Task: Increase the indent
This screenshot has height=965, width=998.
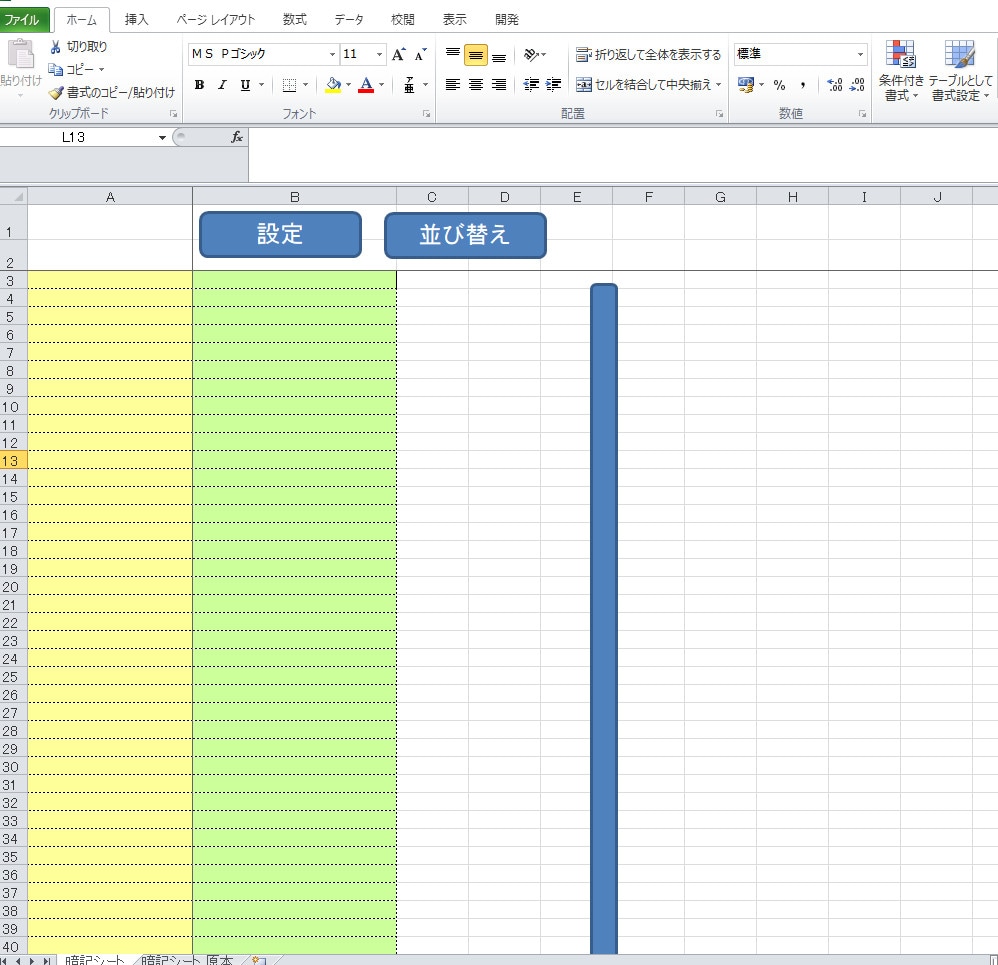Action: 554,85
